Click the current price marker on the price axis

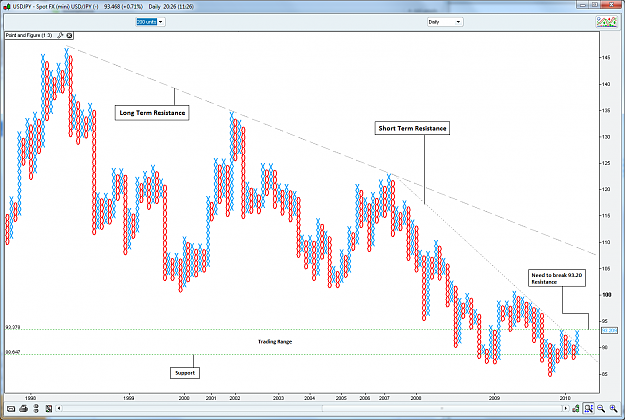point(609,330)
